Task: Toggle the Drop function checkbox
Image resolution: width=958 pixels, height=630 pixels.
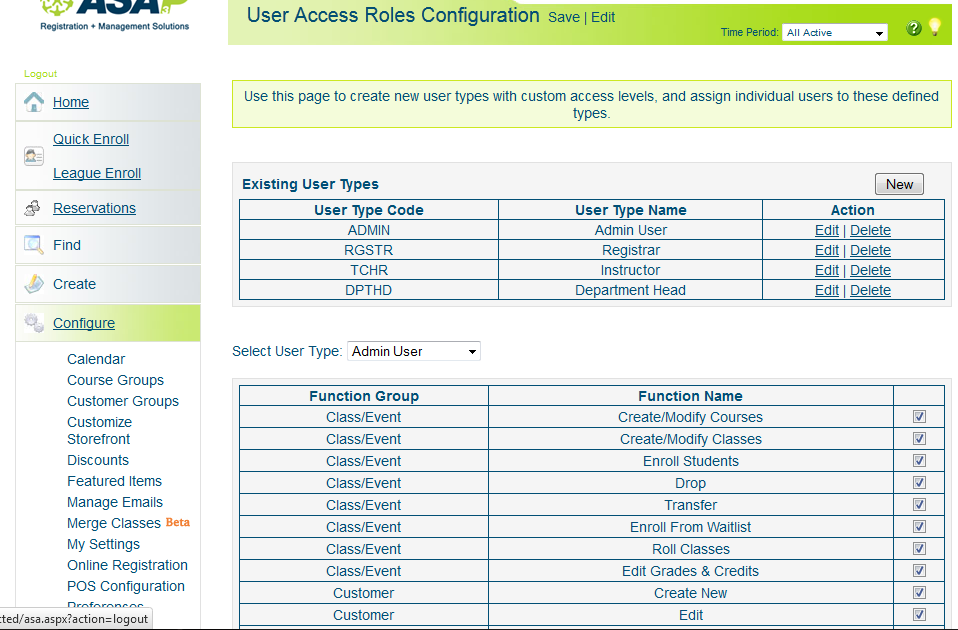Action: click(919, 483)
